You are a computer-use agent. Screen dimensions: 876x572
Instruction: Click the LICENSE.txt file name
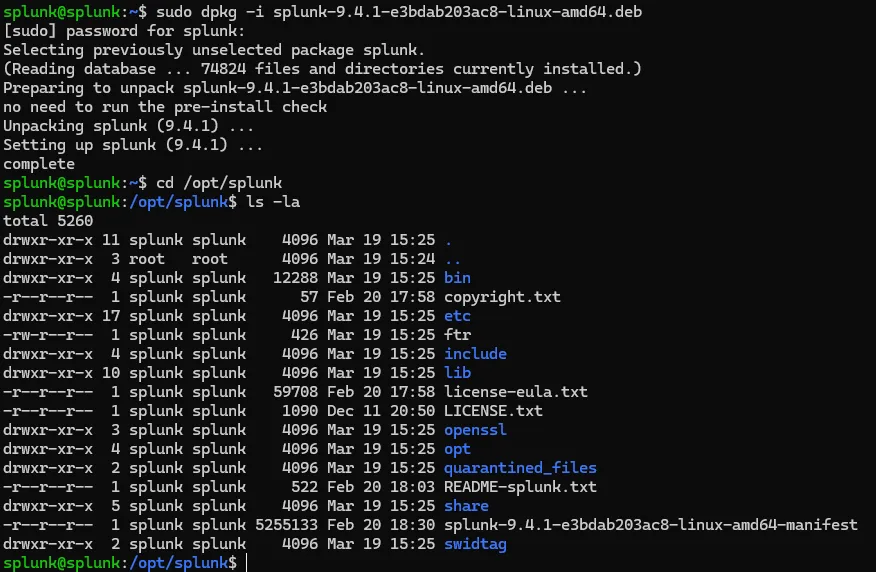pos(493,411)
